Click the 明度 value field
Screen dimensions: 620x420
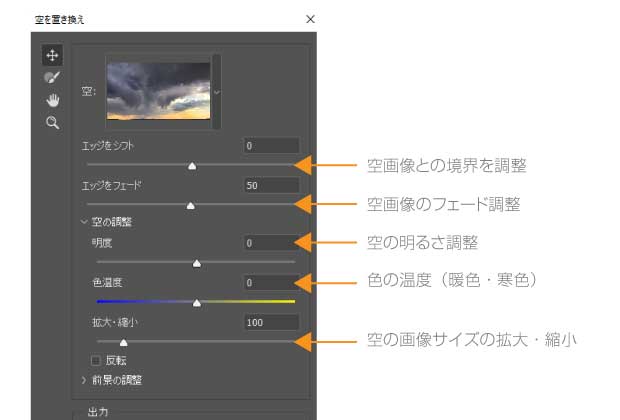[271, 243]
